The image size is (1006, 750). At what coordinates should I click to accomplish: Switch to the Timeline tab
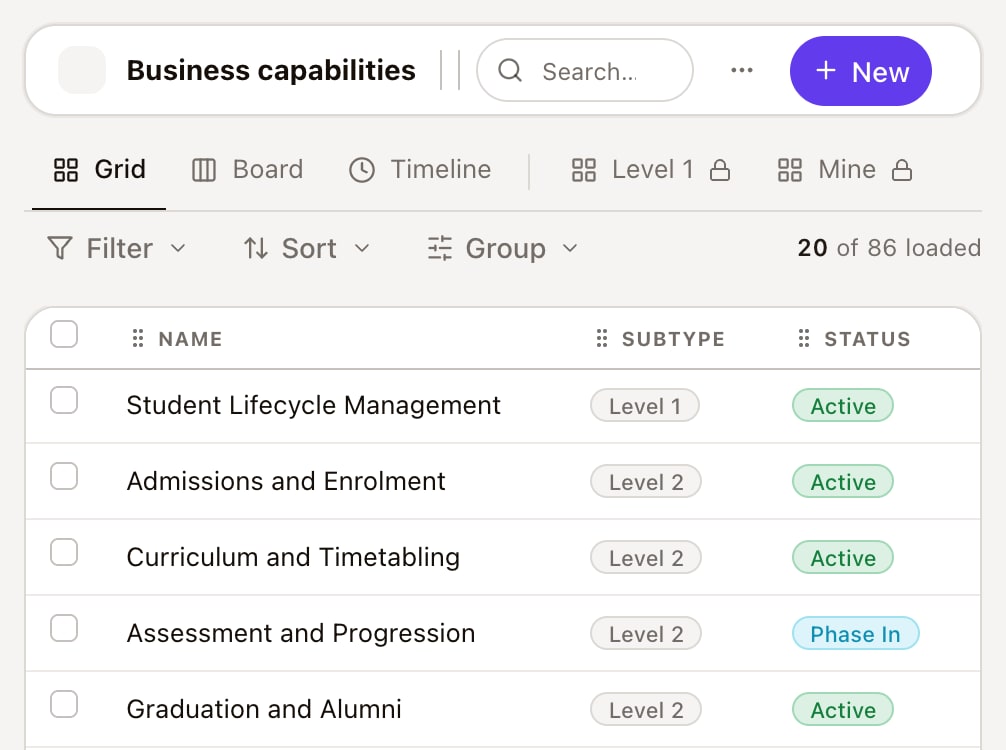pos(420,170)
